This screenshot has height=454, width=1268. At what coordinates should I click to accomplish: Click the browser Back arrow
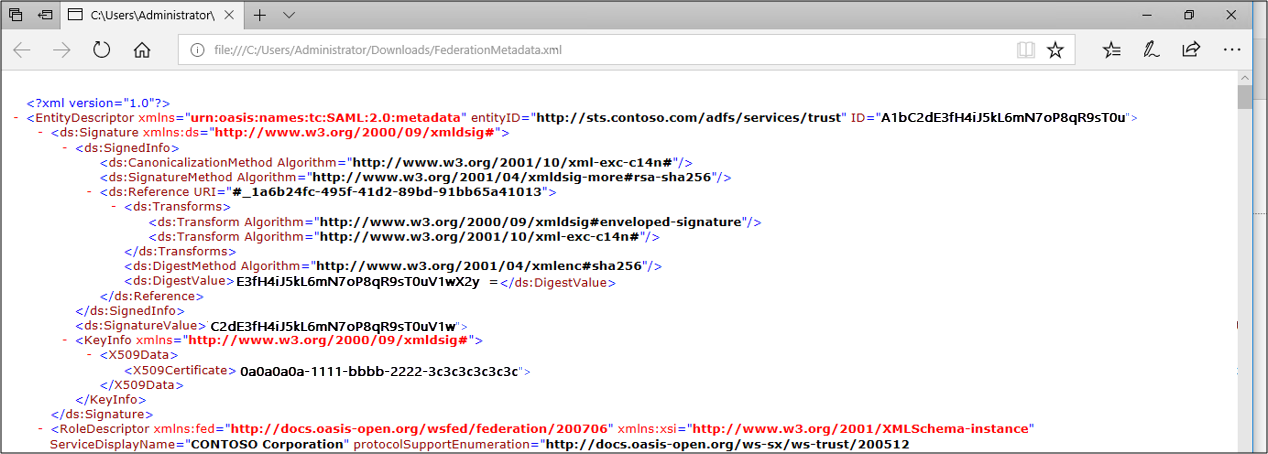[22, 50]
